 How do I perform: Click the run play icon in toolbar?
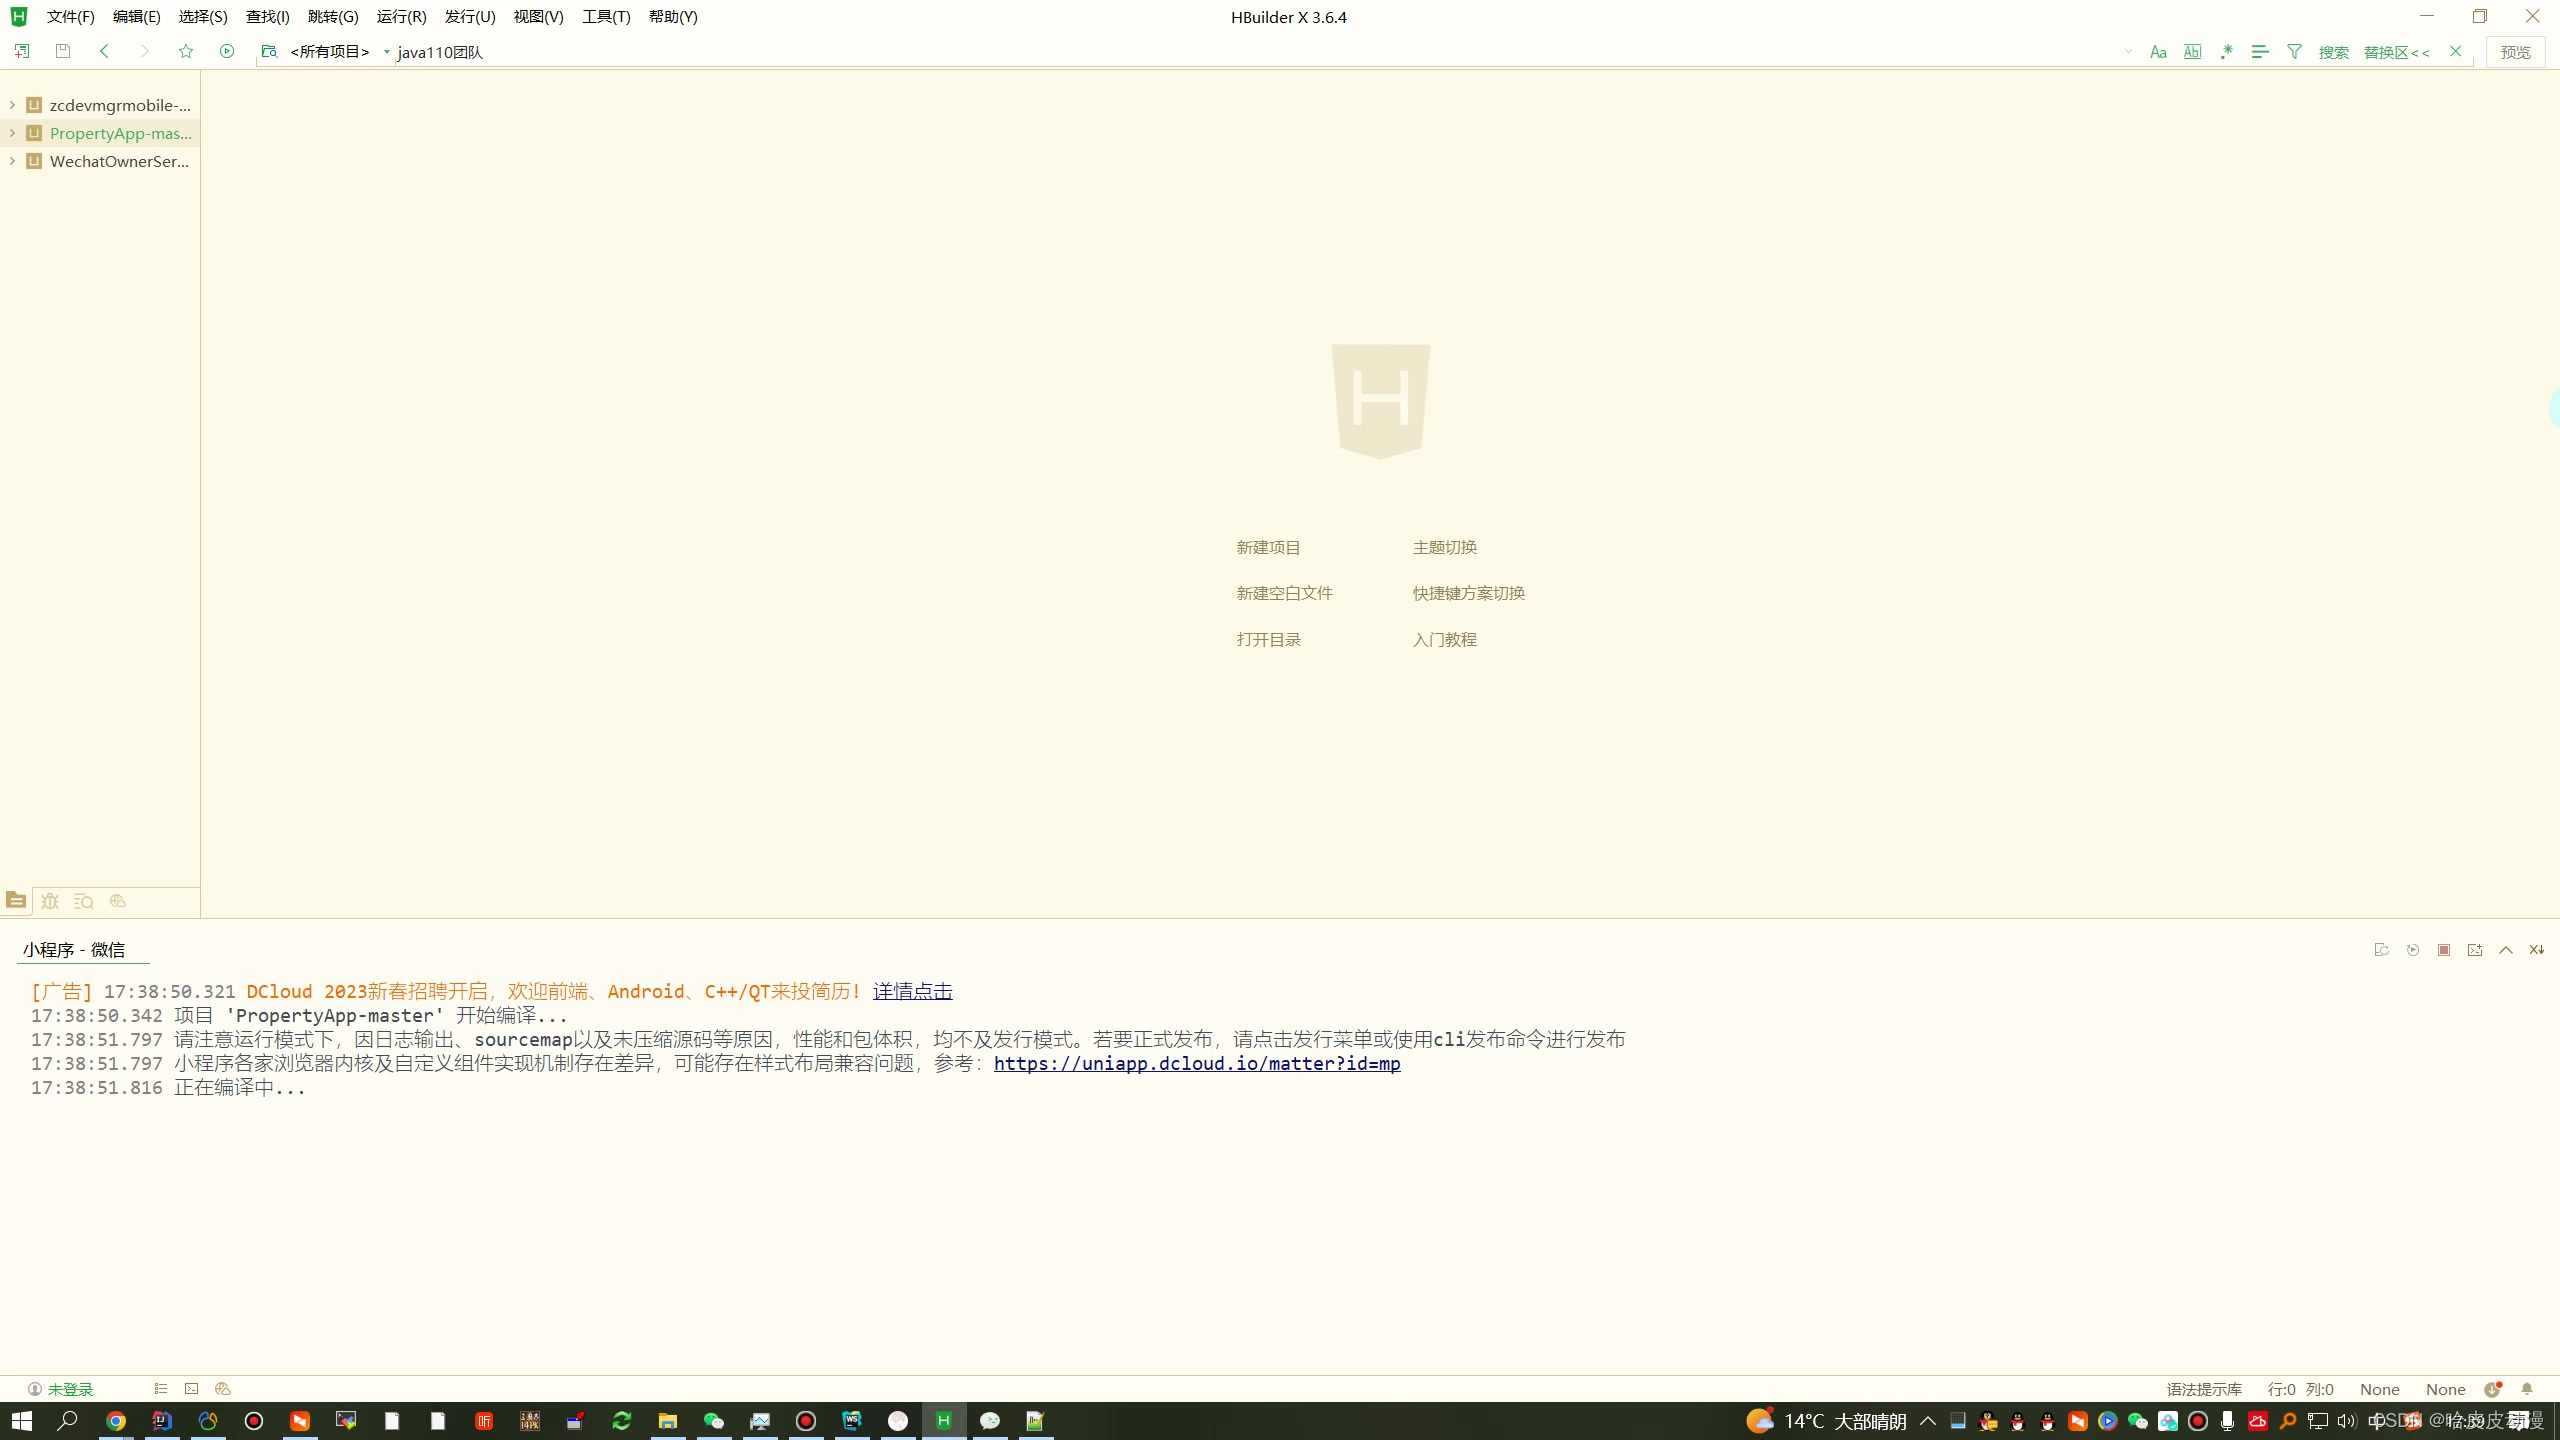227,51
